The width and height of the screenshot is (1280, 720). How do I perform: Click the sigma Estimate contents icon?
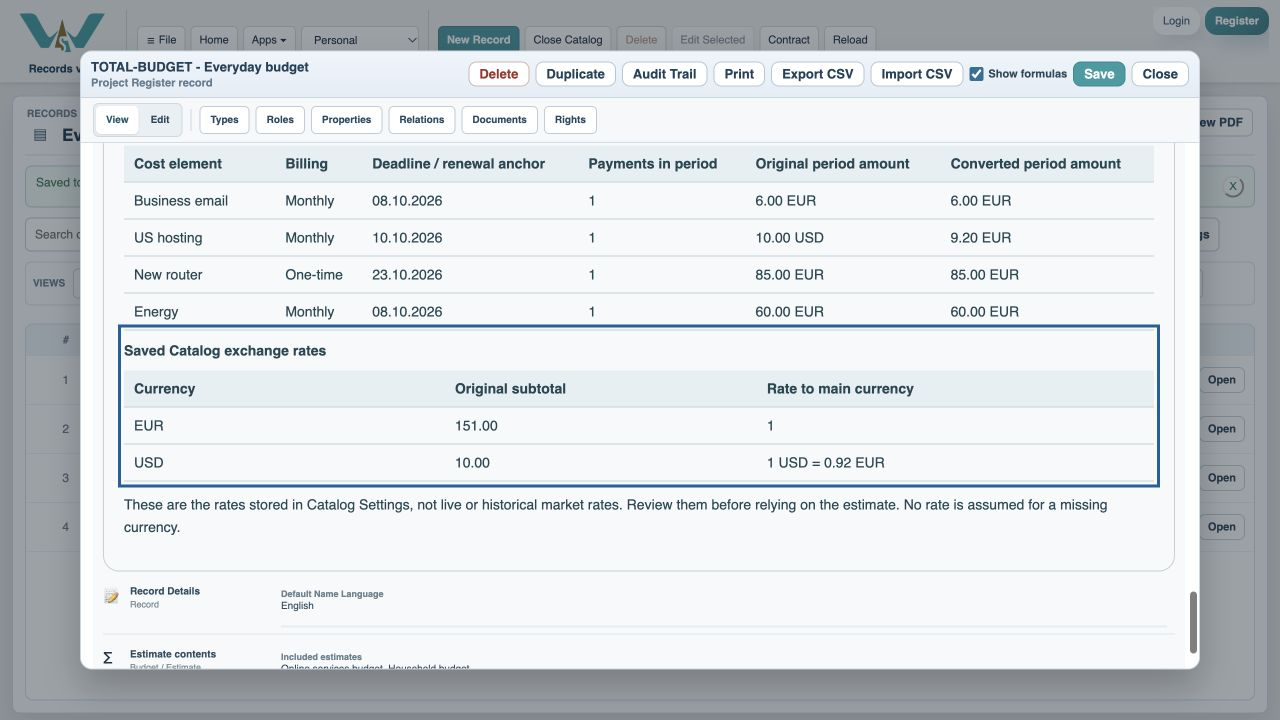[108, 658]
